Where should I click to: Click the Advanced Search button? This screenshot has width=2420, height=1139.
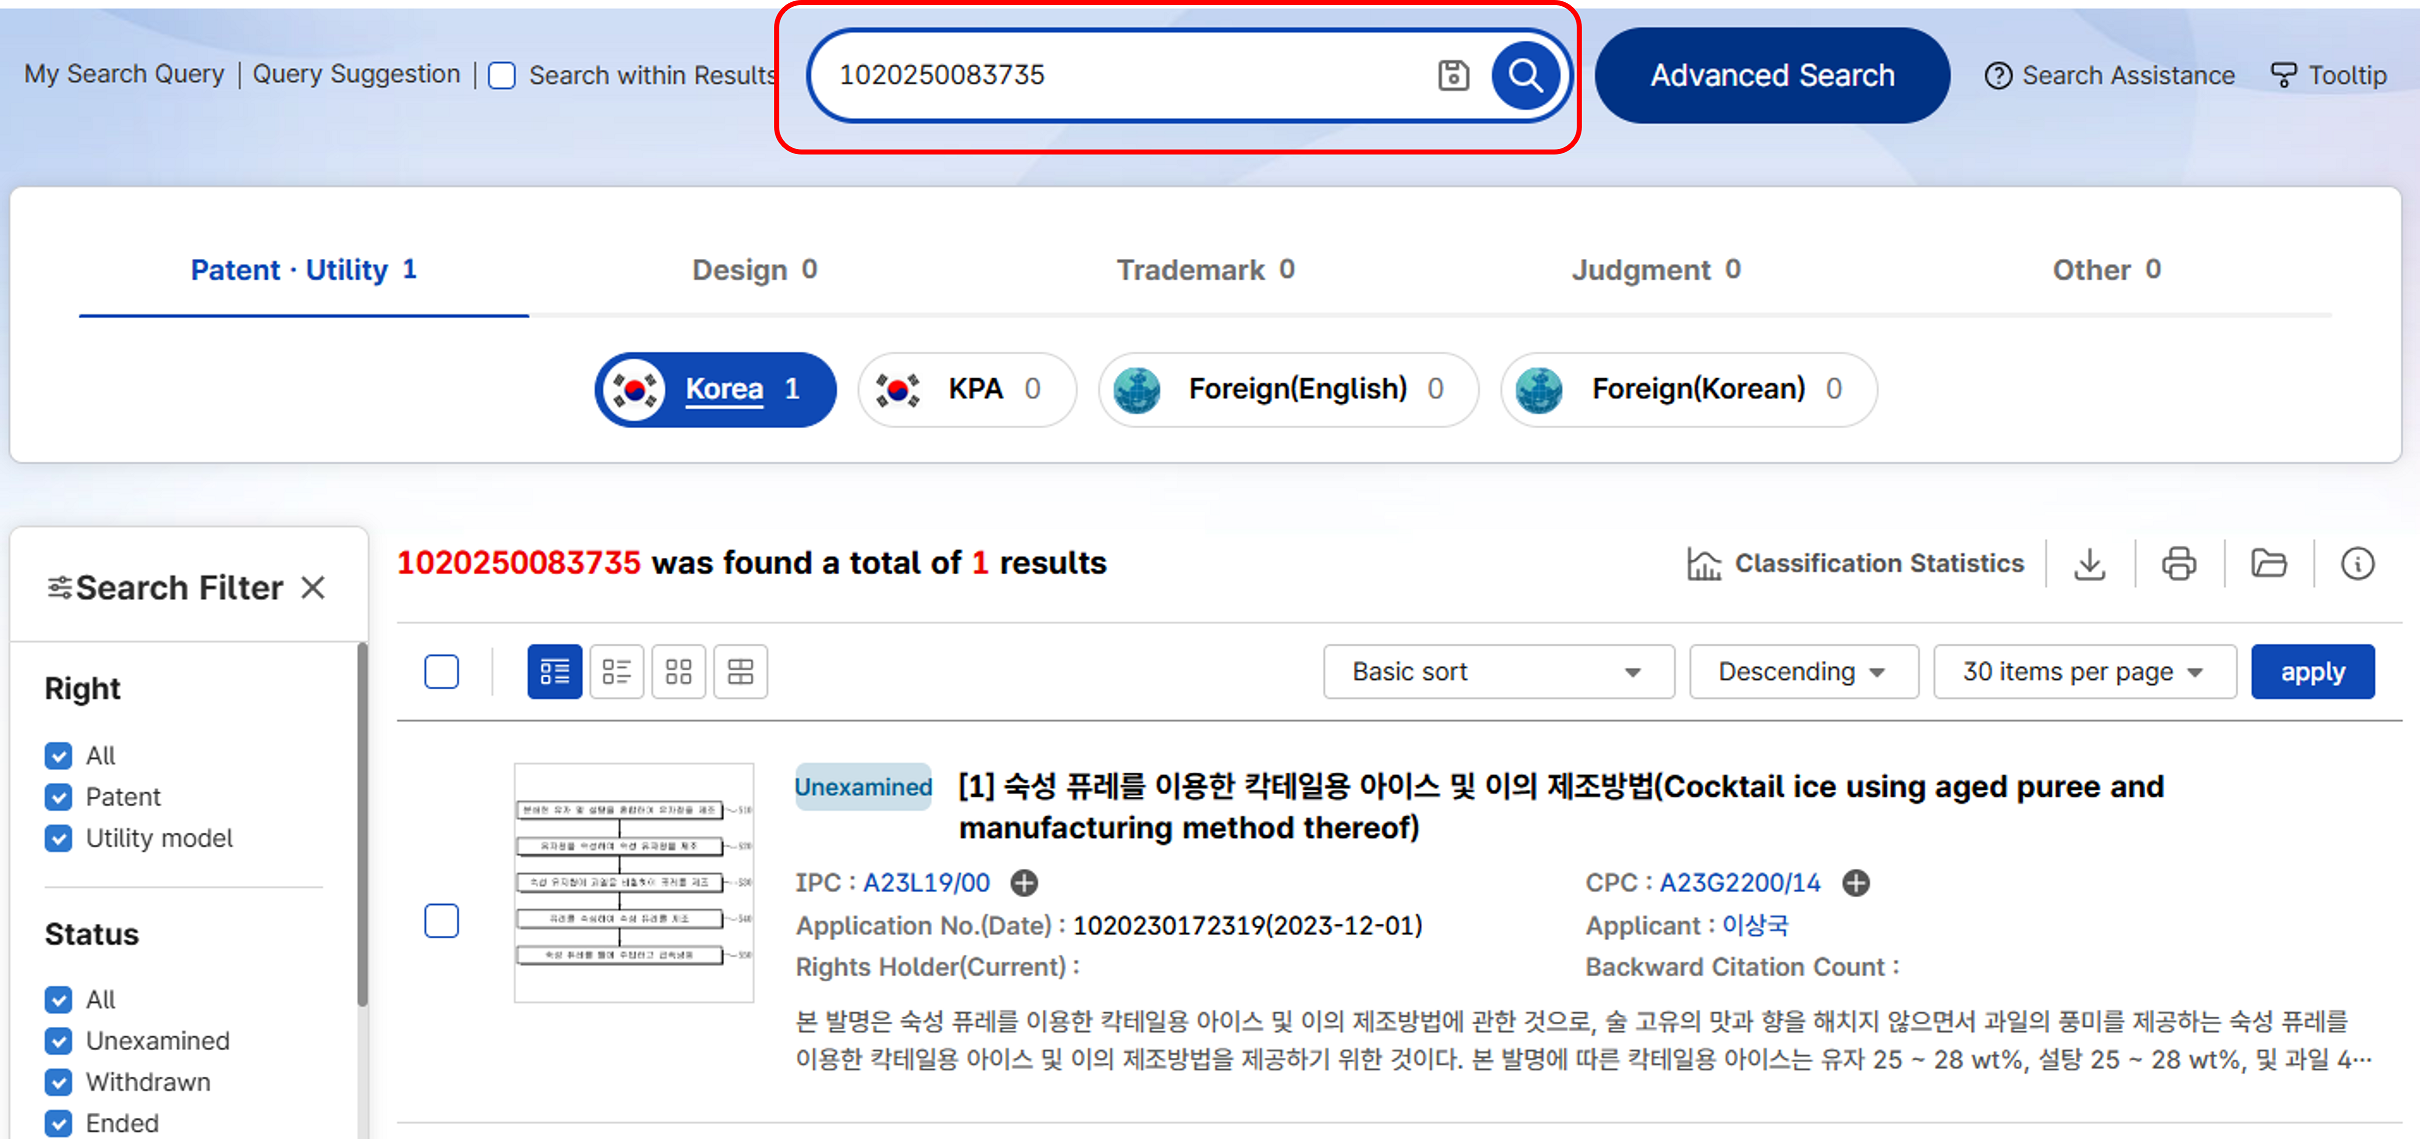pos(1771,76)
